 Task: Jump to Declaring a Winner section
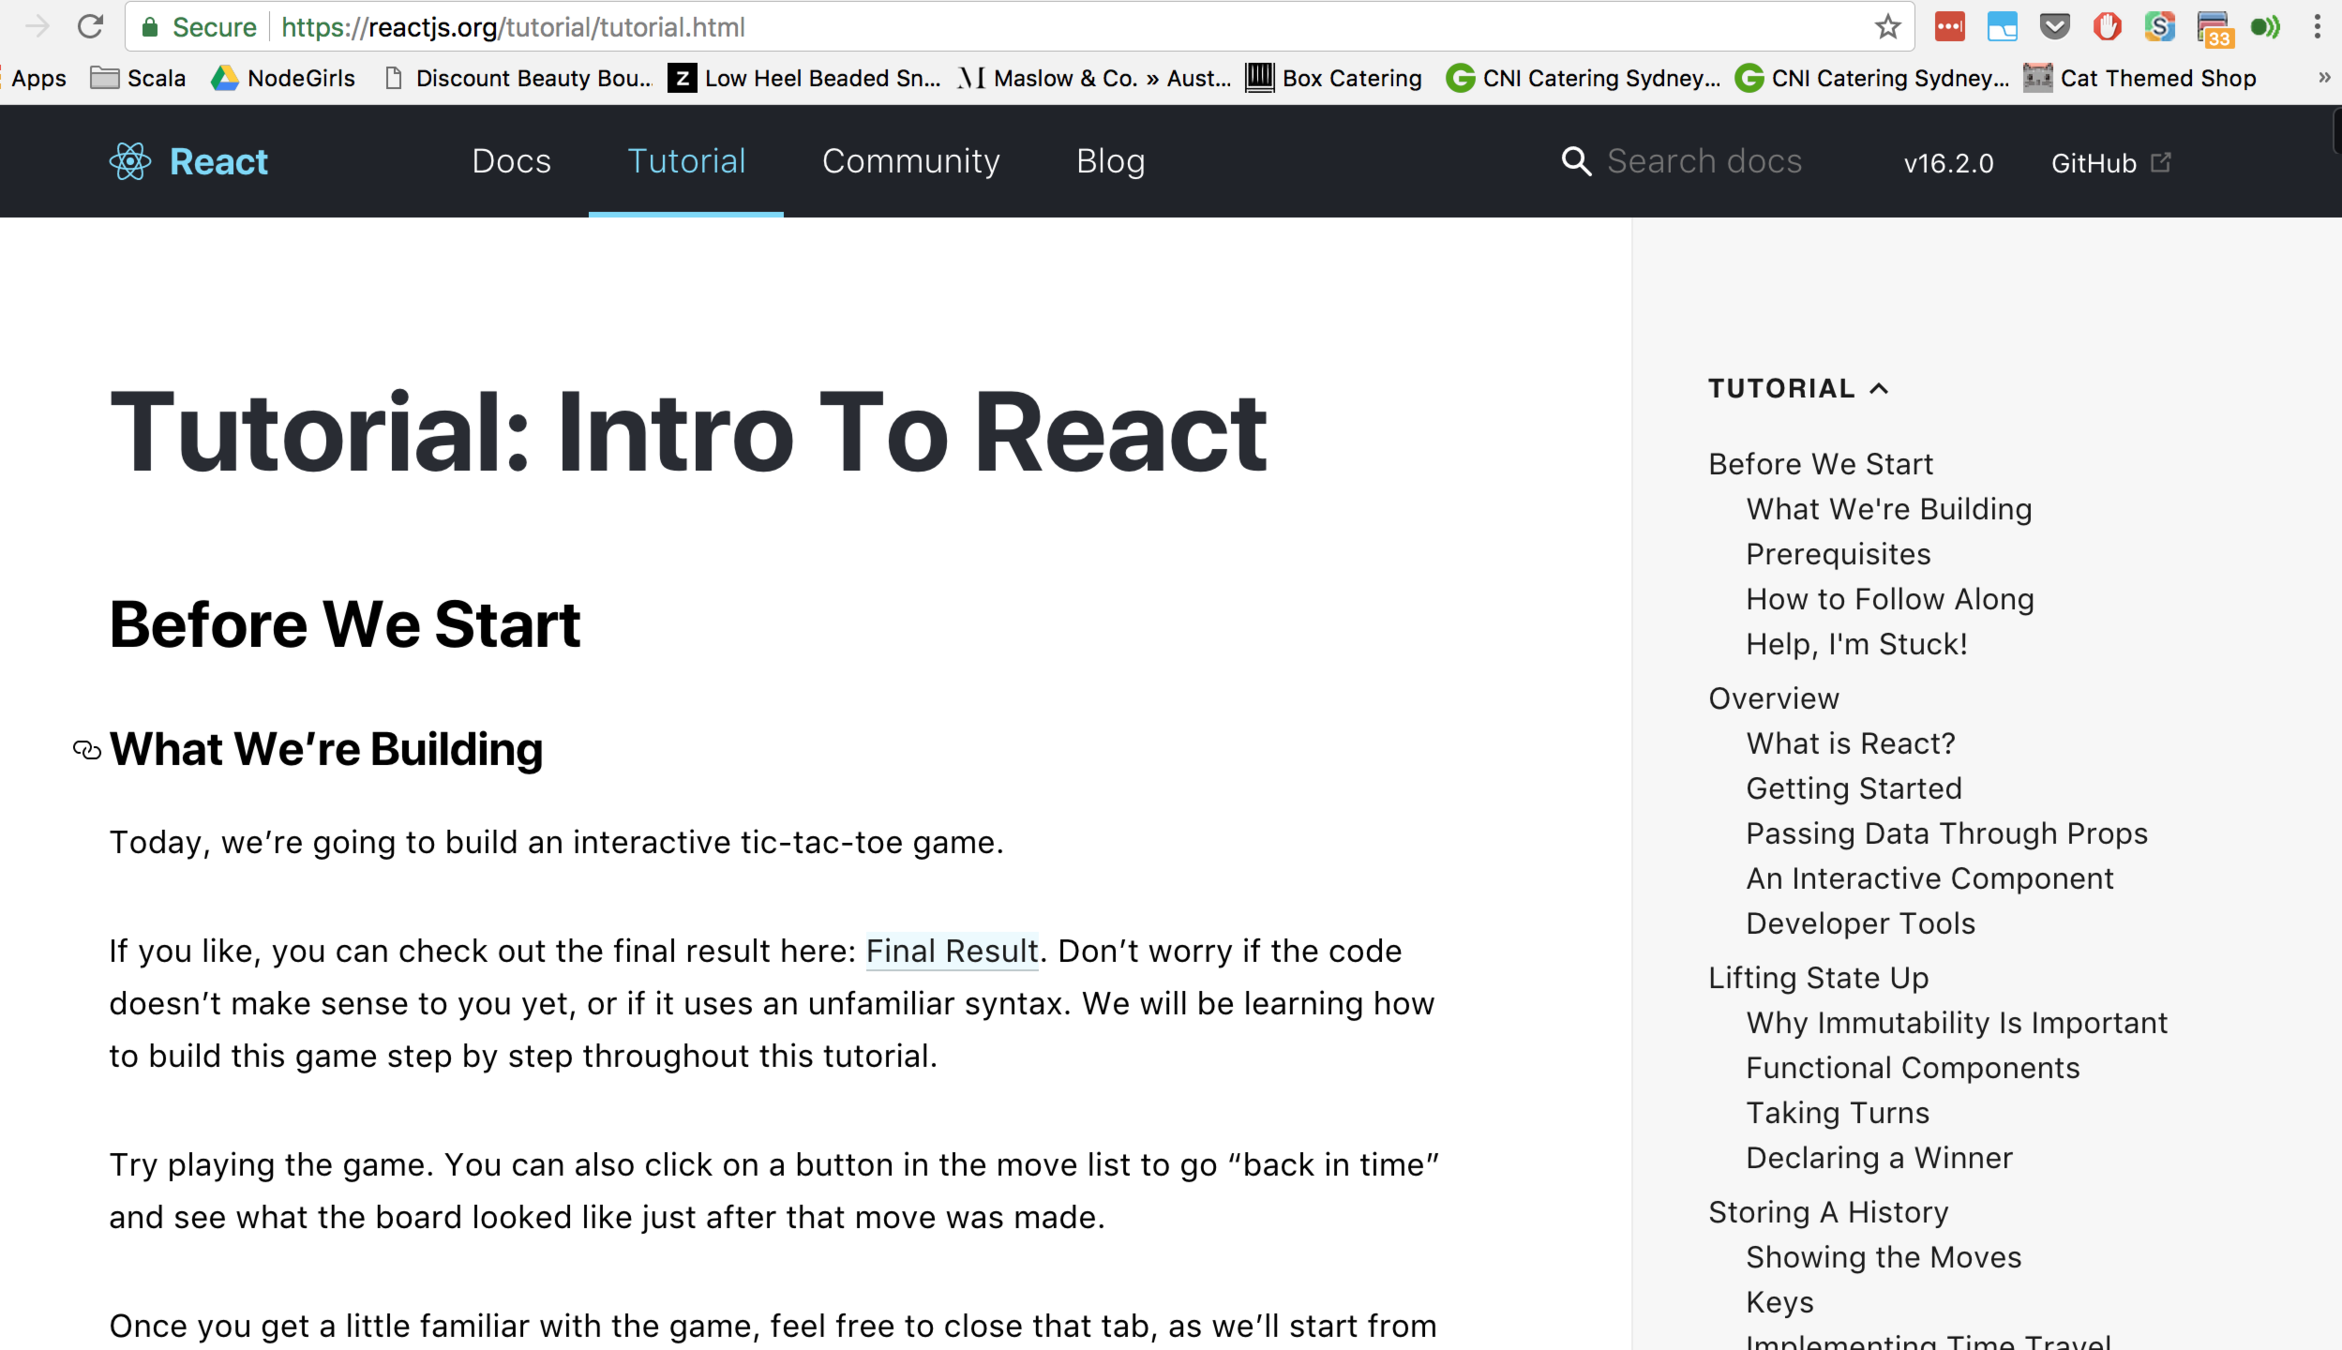pos(1878,1157)
